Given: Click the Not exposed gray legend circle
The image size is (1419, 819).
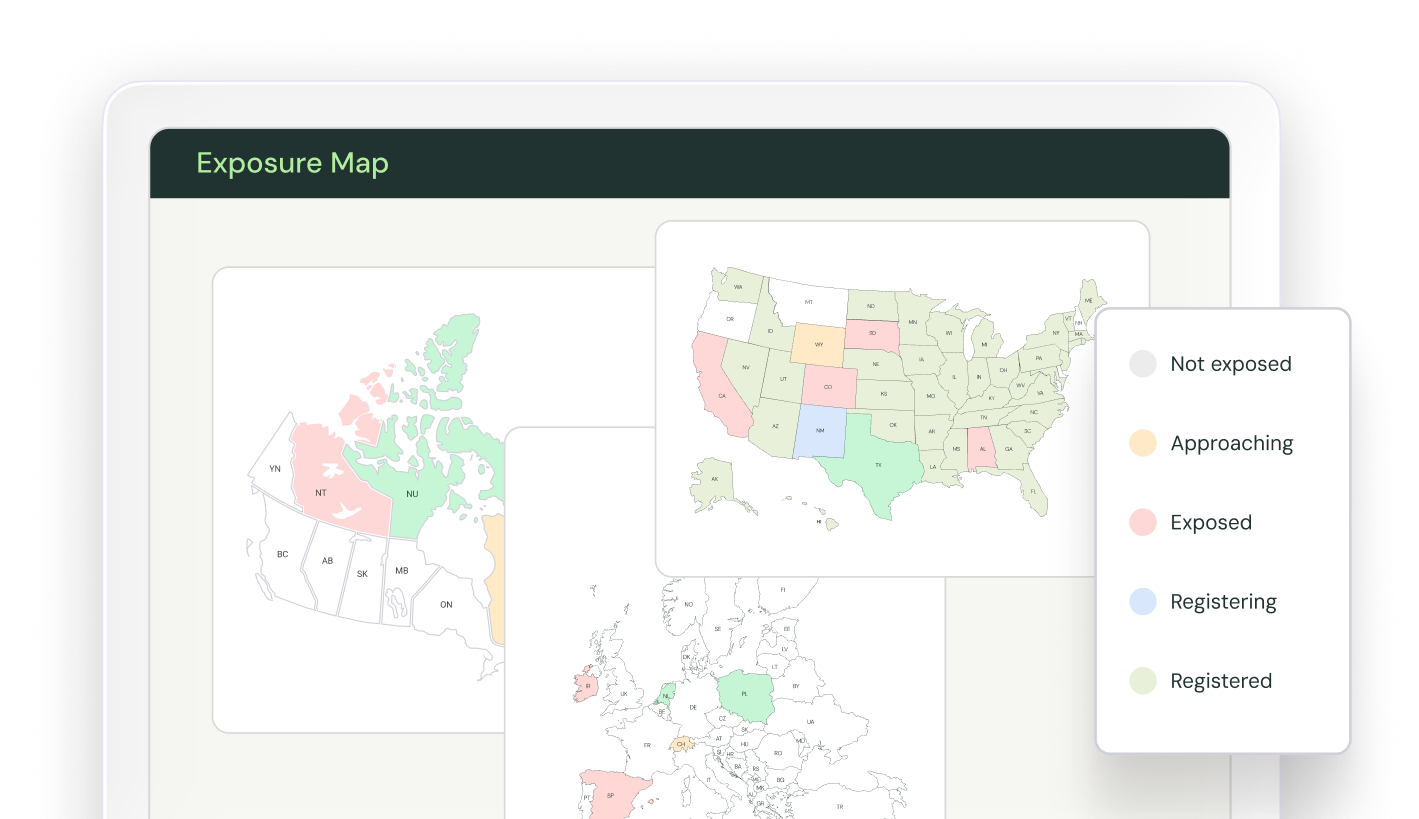Looking at the screenshot, I should click(1143, 364).
